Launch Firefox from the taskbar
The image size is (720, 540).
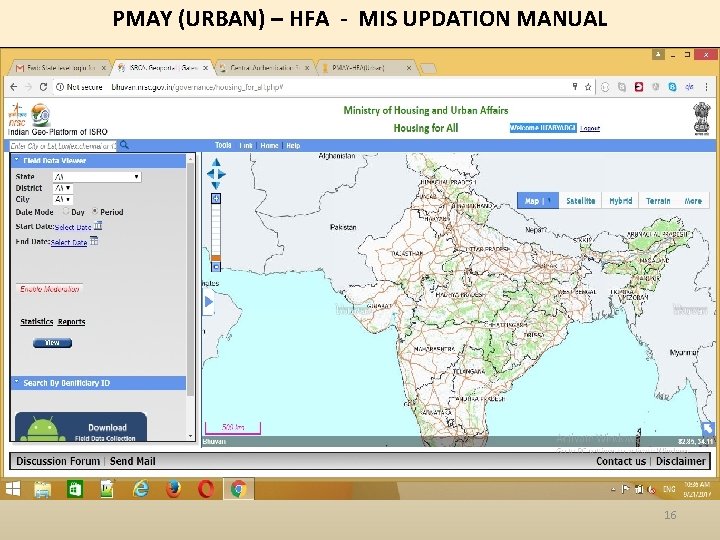click(173, 489)
